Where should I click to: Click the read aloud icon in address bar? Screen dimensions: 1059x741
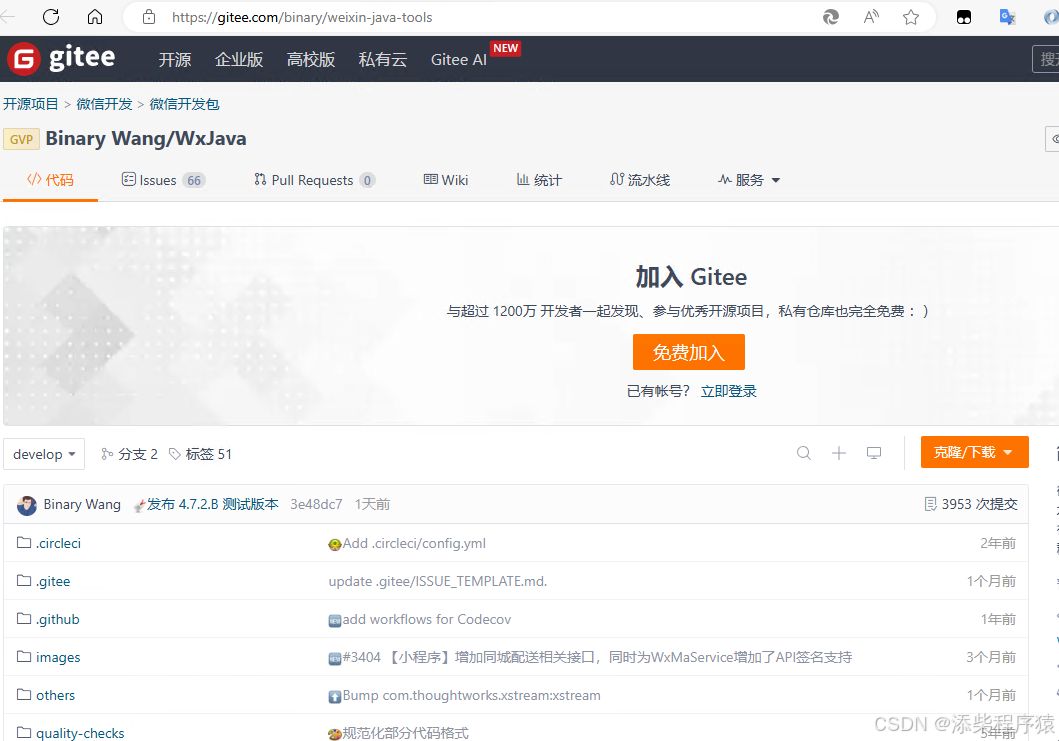coord(871,17)
